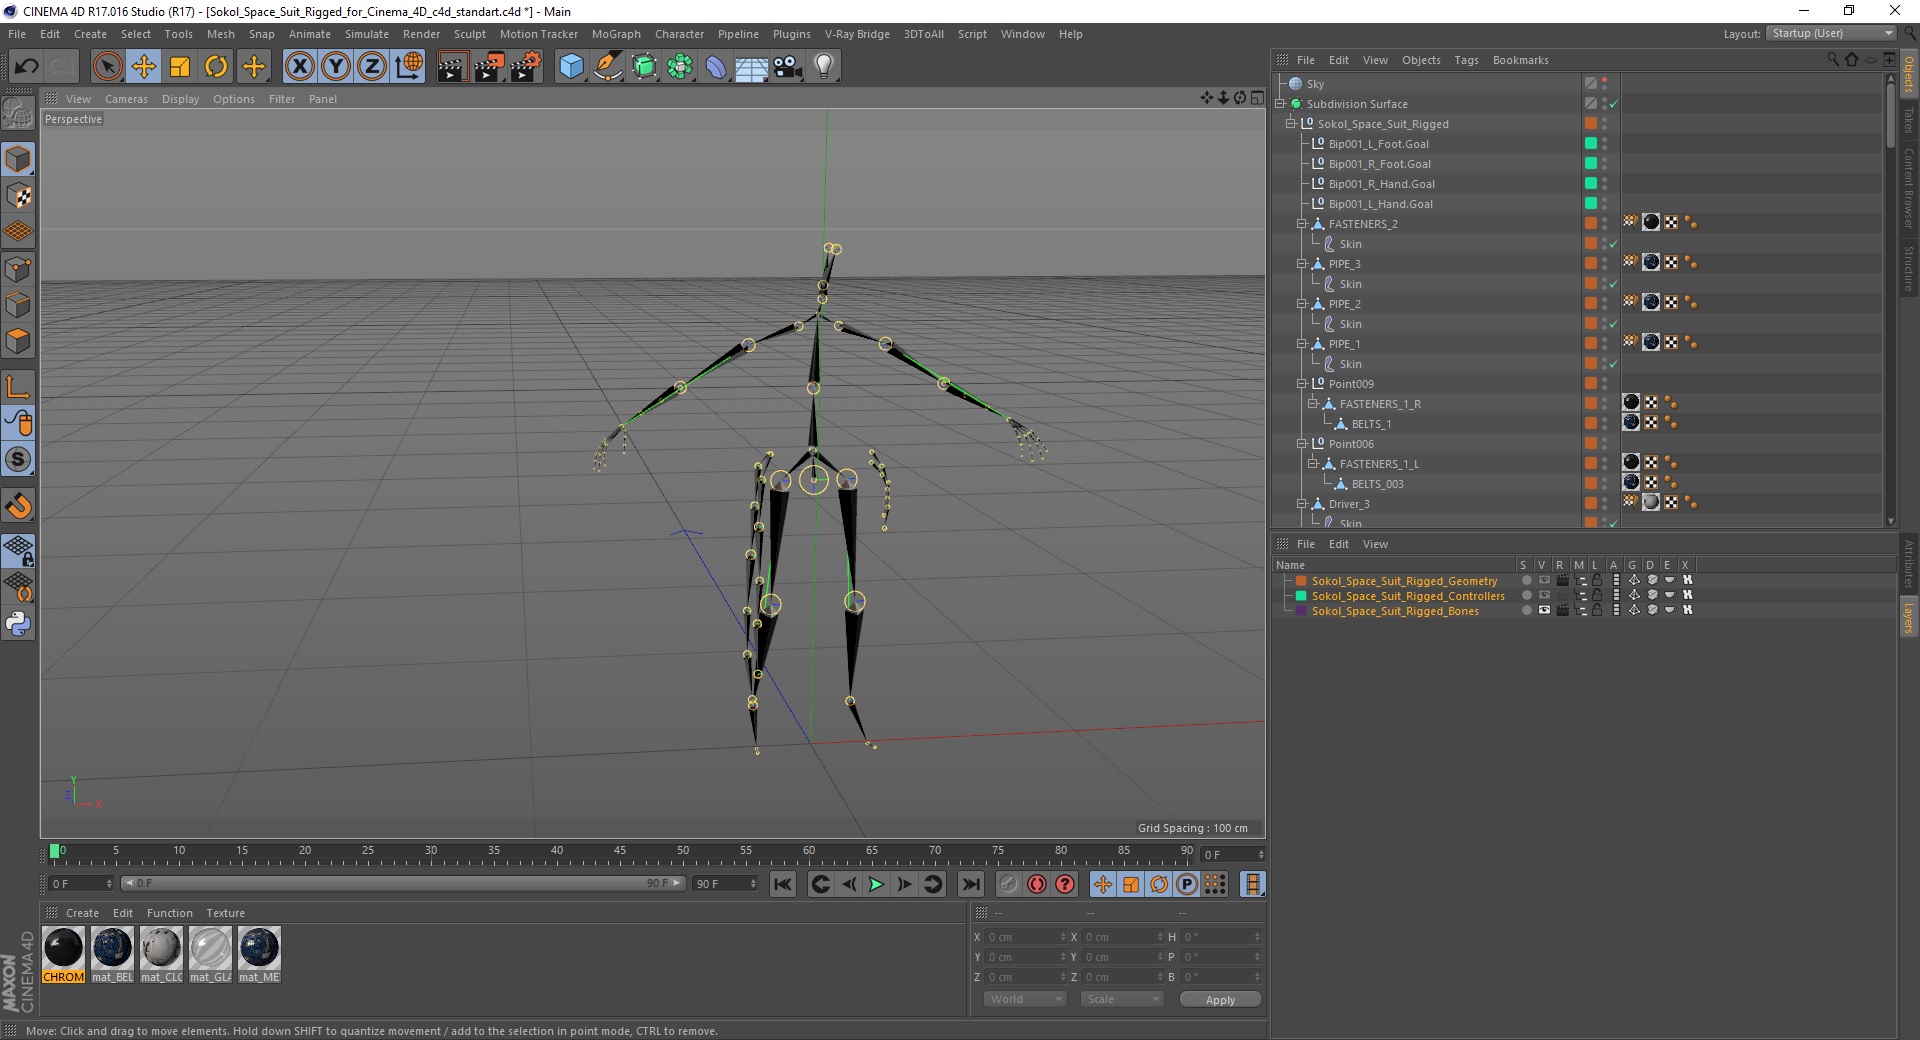Click the X position input field

click(1024, 937)
